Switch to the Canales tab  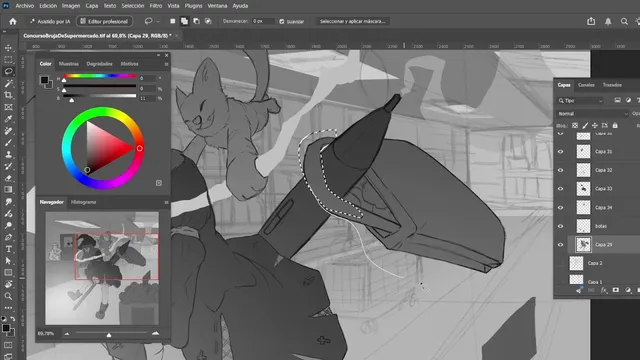tap(586, 85)
